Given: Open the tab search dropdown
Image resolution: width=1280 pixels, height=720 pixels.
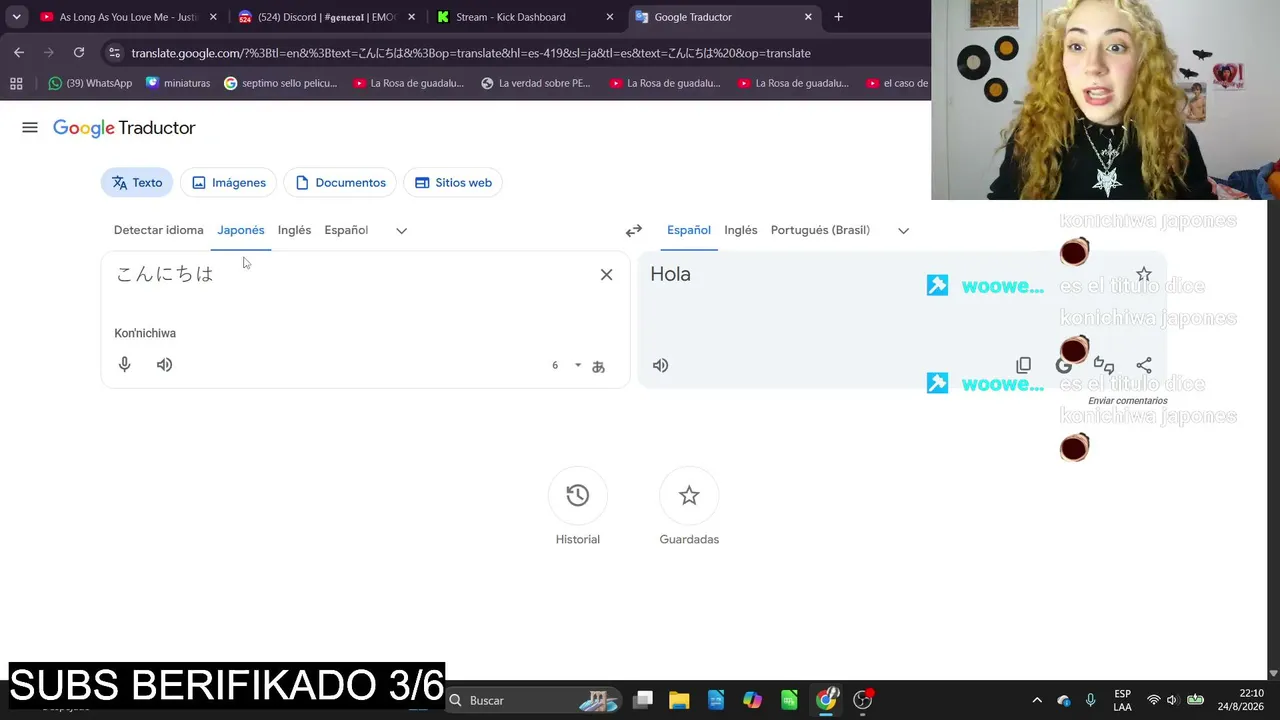Looking at the screenshot, I should 16,17.
